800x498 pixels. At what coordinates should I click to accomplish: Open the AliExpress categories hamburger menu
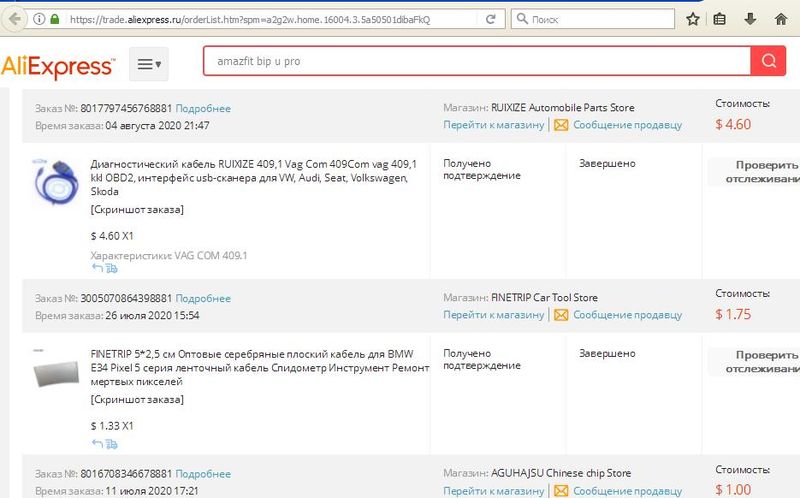(149, 64)
